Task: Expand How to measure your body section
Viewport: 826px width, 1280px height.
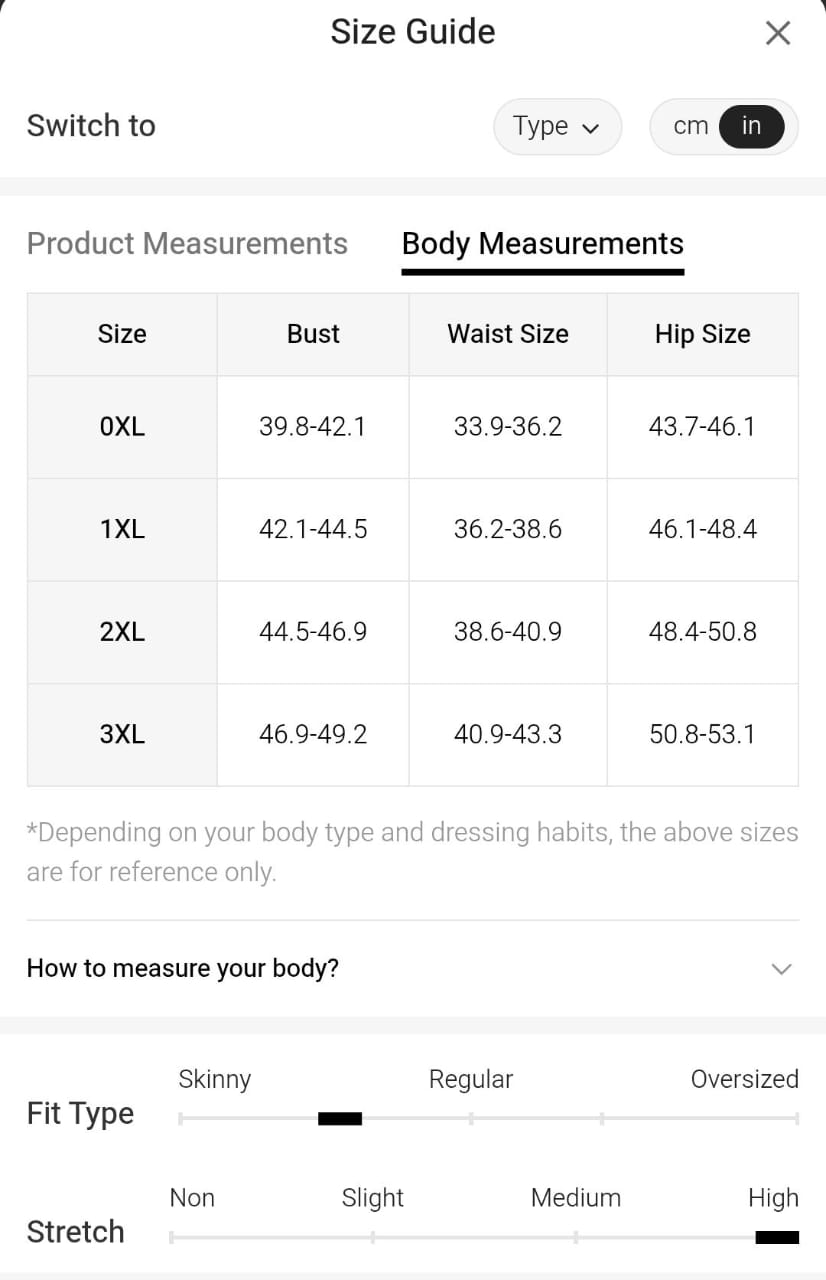Action: [x=183, y=968]
